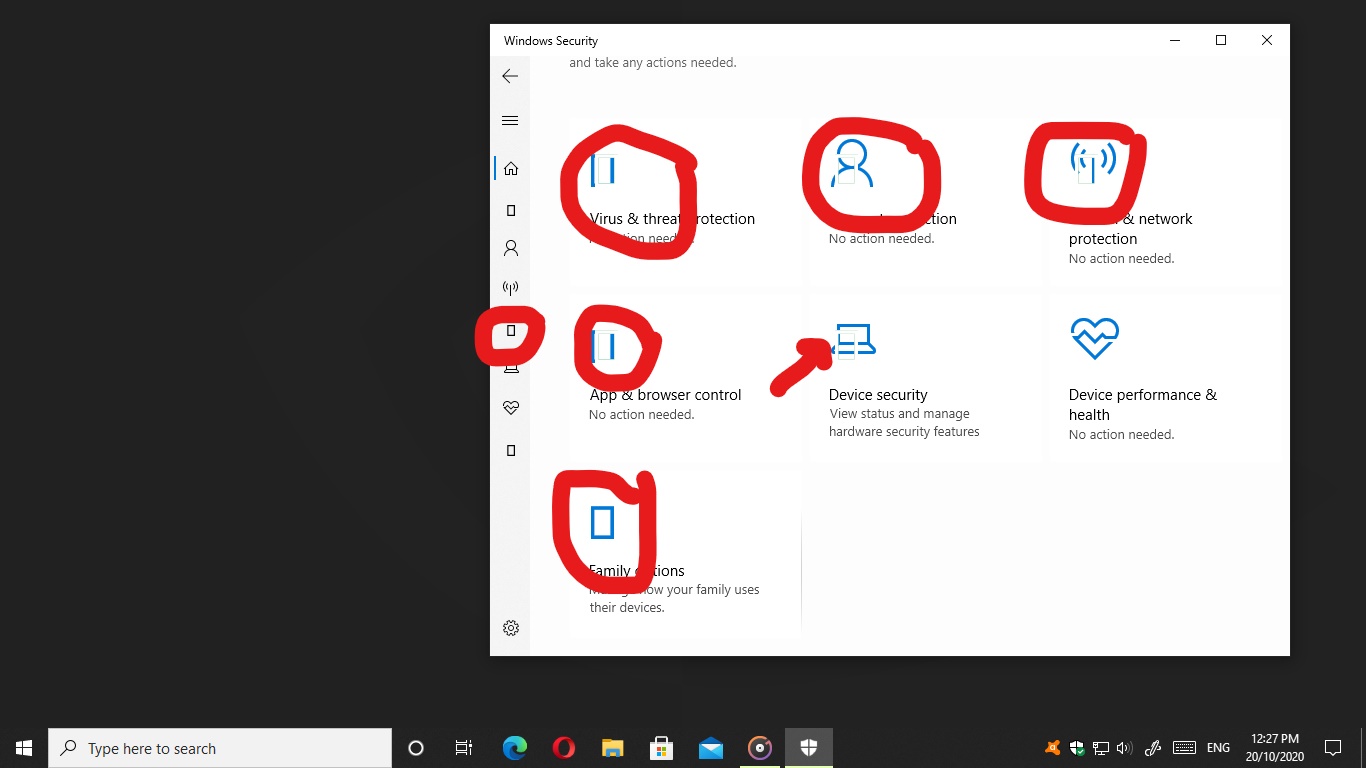This screenshot has height=768, width=1366.
Task: Go back with the sidebar arrow
Action: pyautogui.click(x=510, y=76)
